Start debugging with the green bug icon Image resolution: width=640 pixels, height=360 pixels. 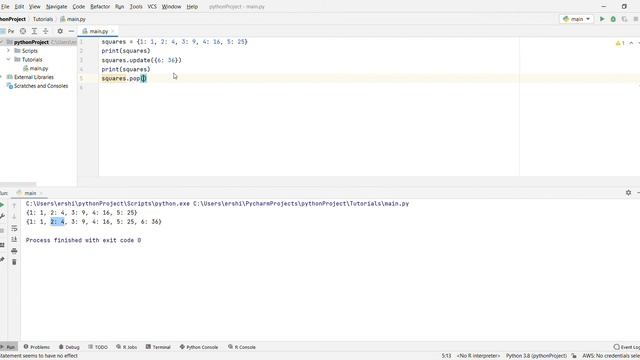tap(613, 19)
